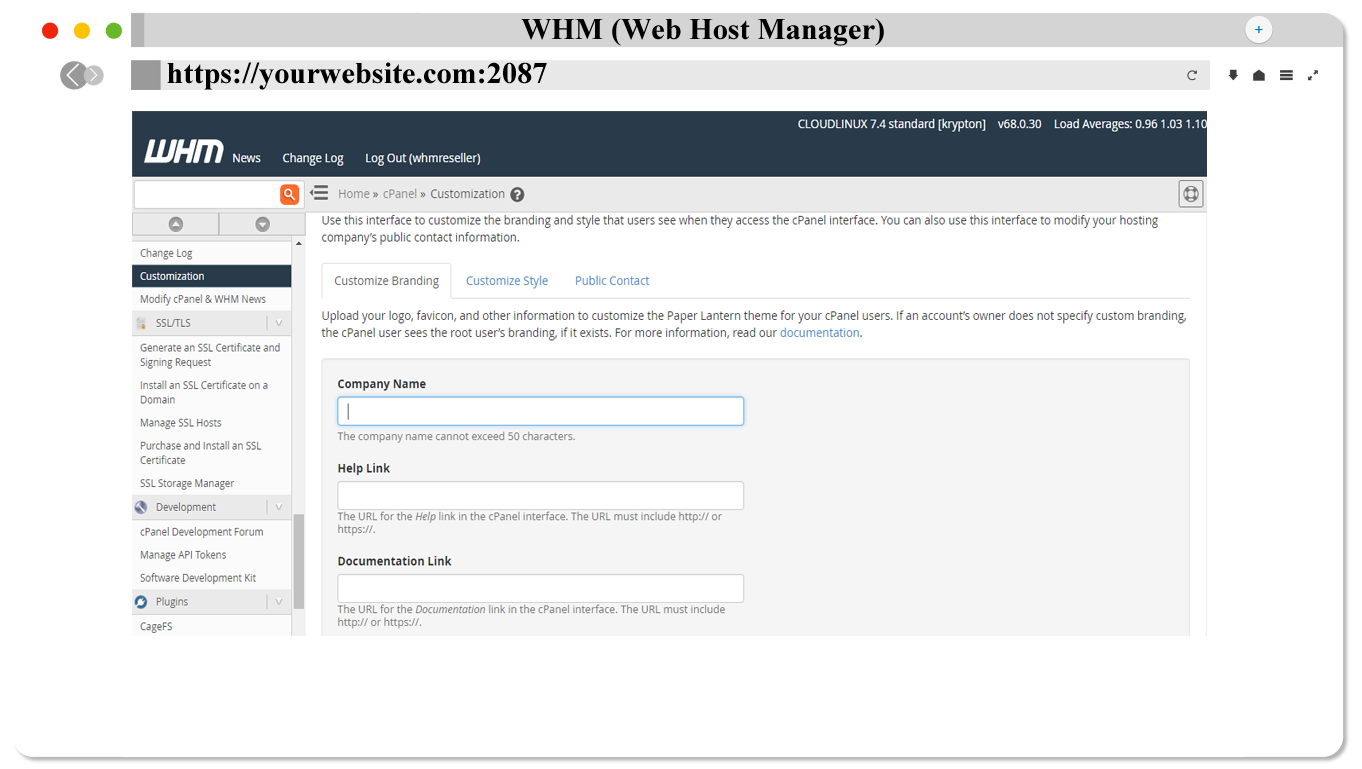Click the expand all down arrow button
The image size is (1362, 769).
[x=262, y=224]
